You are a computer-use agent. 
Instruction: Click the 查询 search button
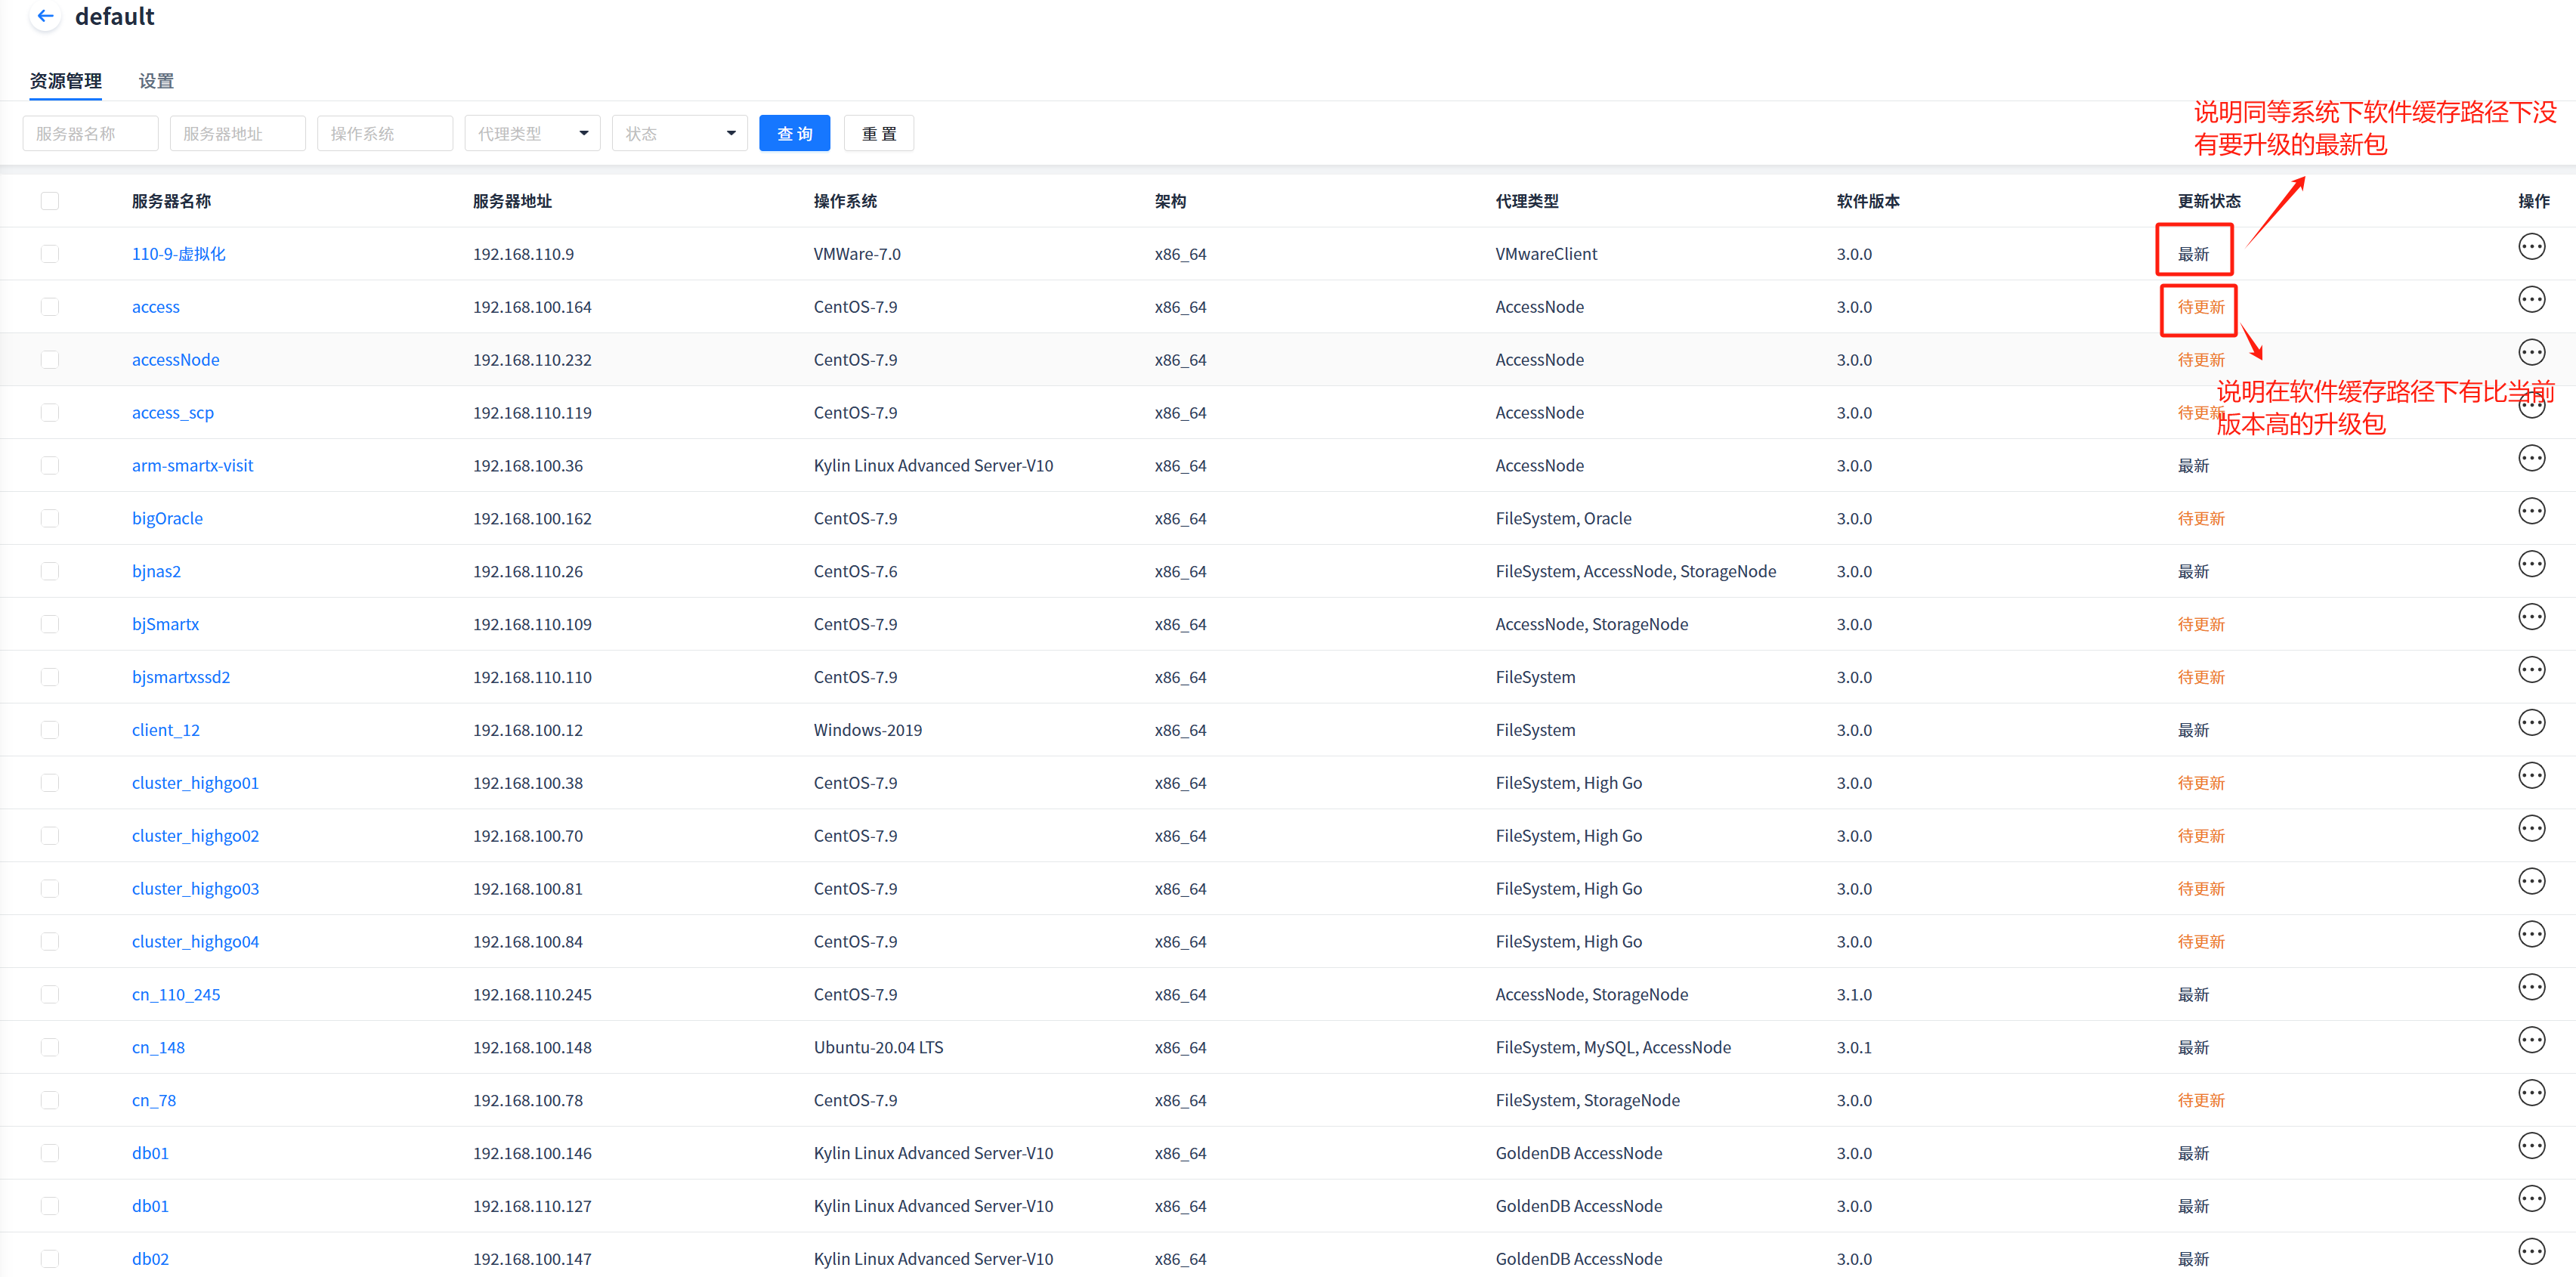[794, 134]
